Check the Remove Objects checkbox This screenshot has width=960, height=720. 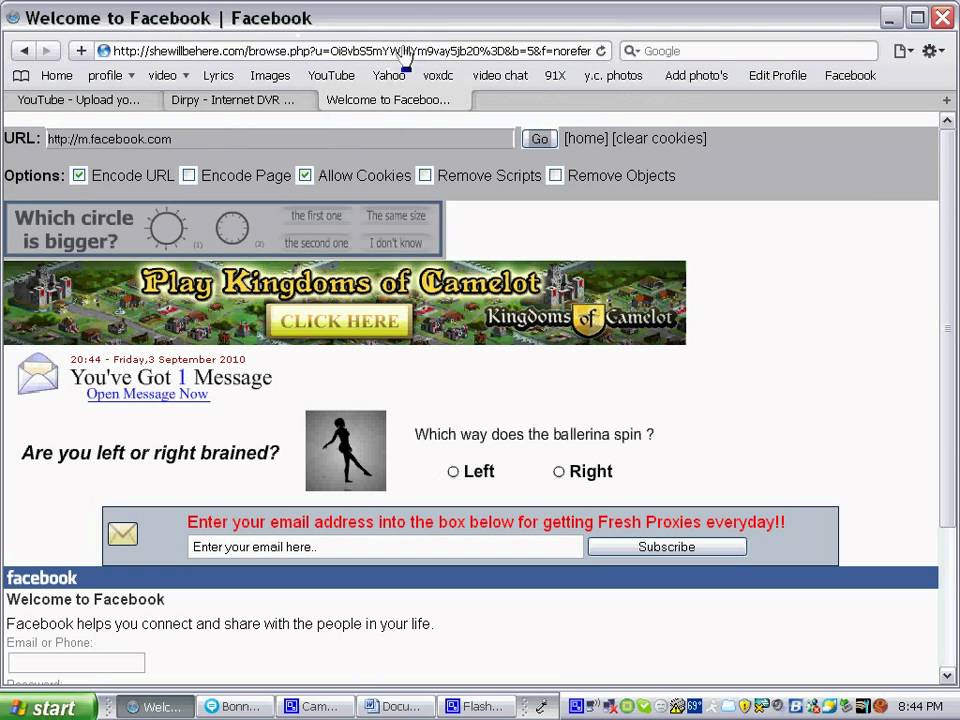tap(555, 175)
